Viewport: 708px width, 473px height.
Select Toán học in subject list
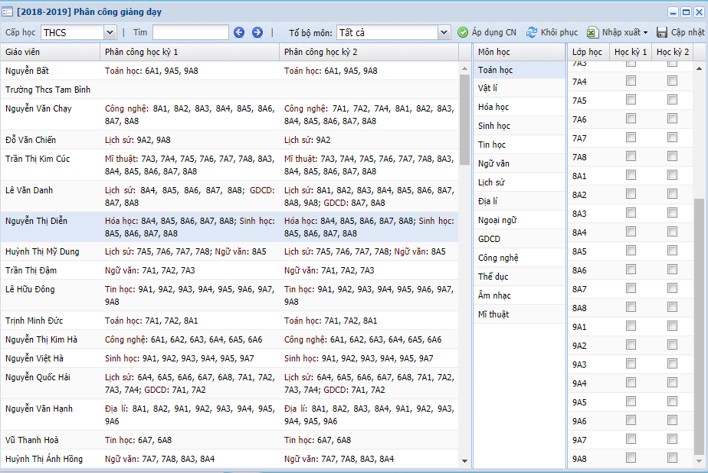[x=495, y=70]
